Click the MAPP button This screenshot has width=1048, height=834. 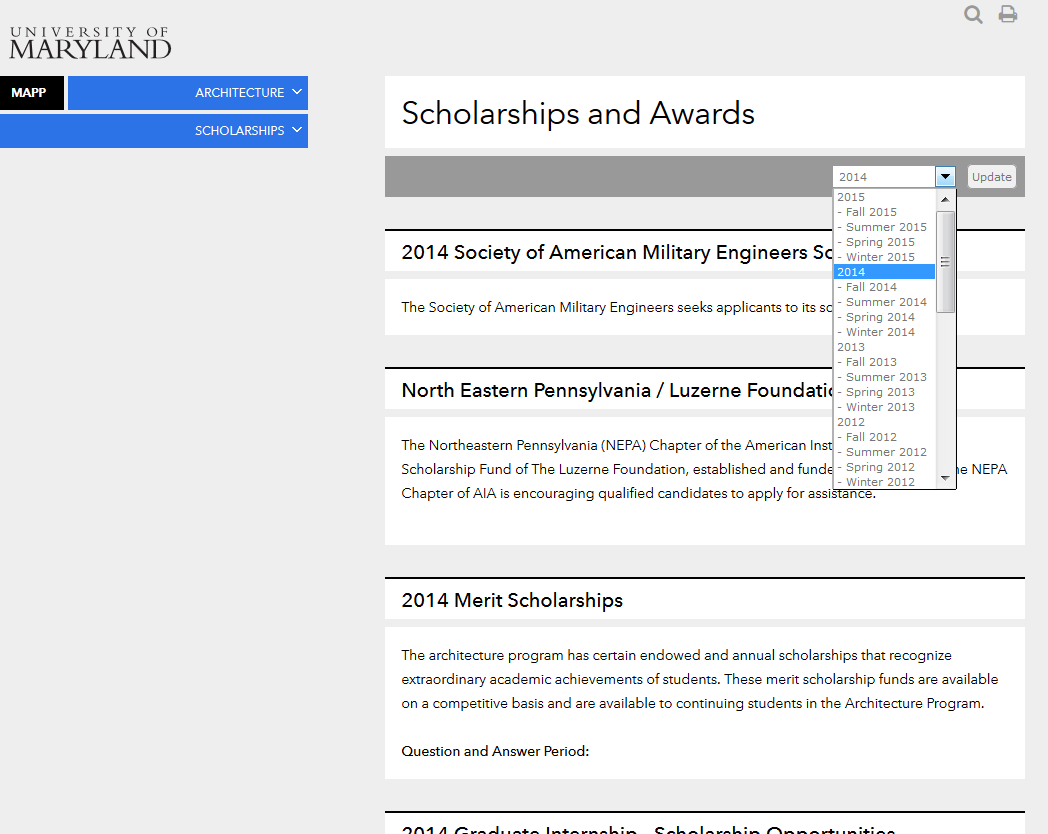click(x=31, y=93)
